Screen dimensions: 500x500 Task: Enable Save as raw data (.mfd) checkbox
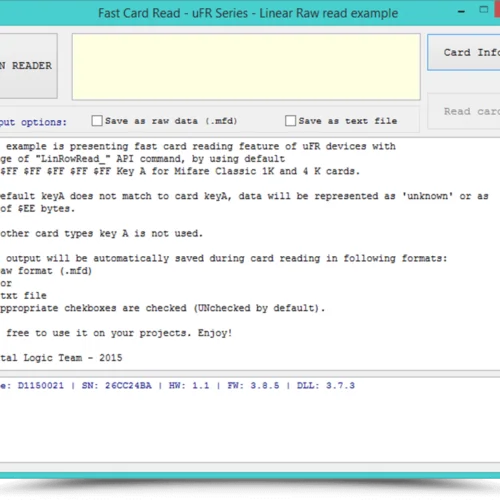(97, 121)
